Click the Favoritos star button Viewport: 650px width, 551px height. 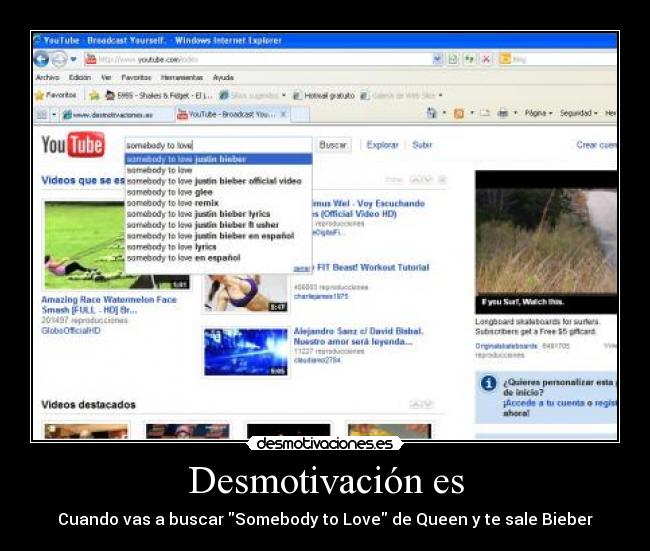56,95
